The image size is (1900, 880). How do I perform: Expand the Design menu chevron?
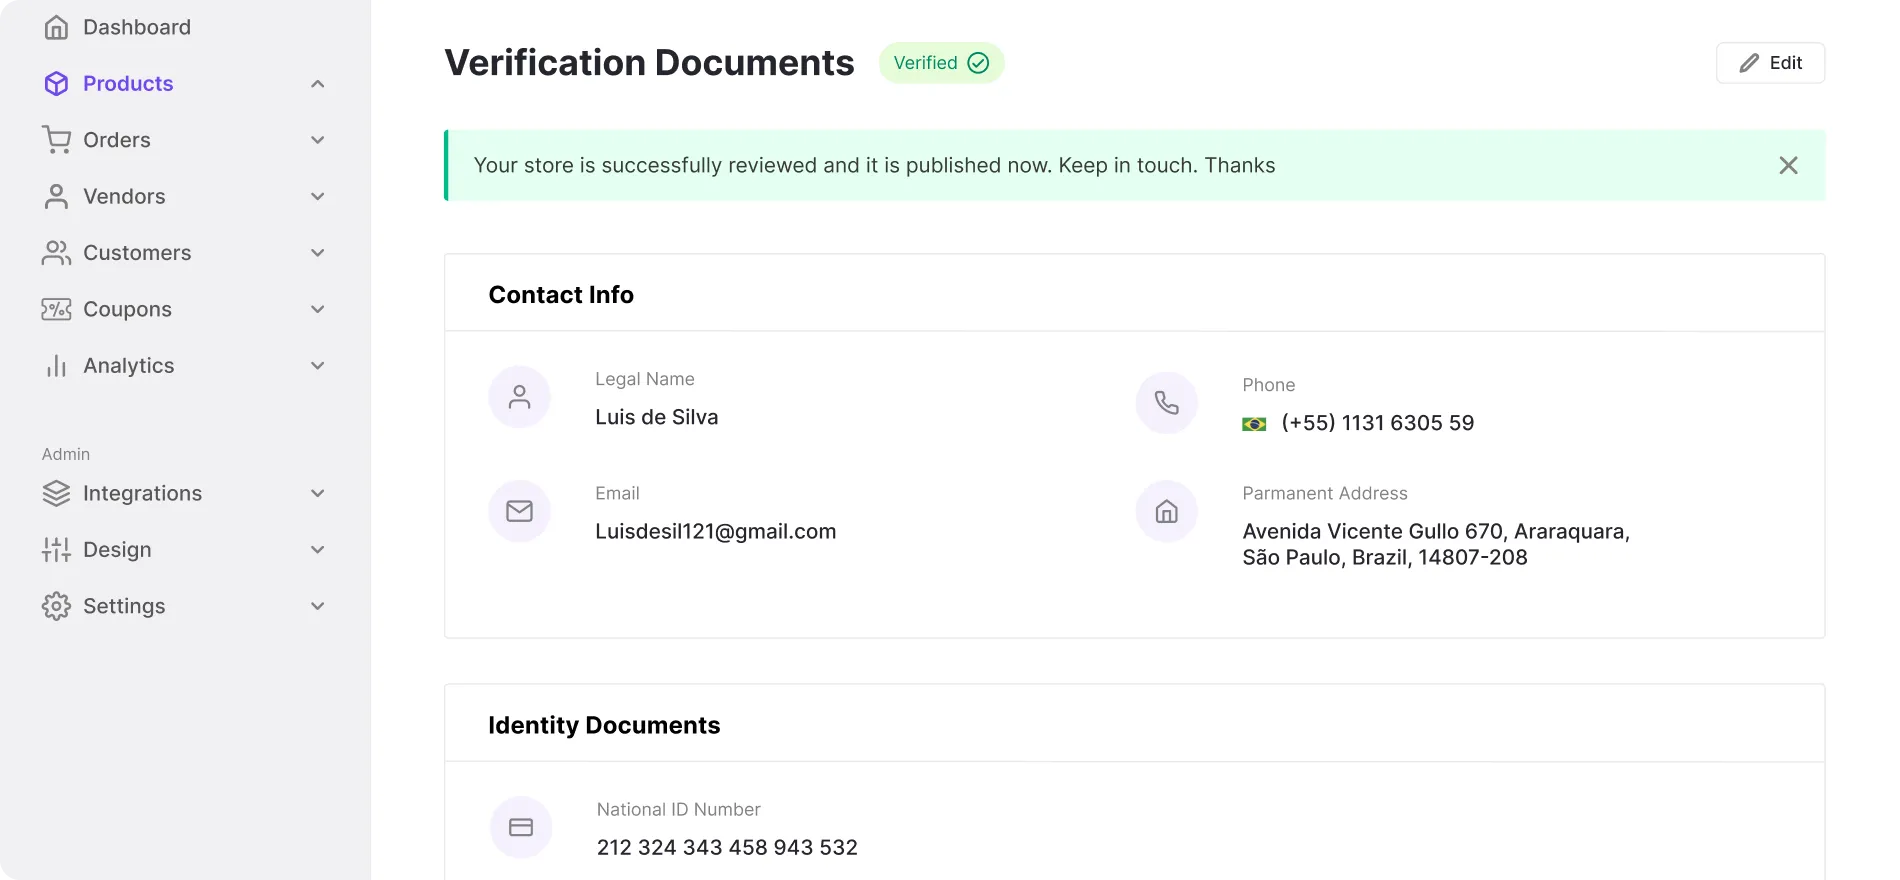pos(318,550)
